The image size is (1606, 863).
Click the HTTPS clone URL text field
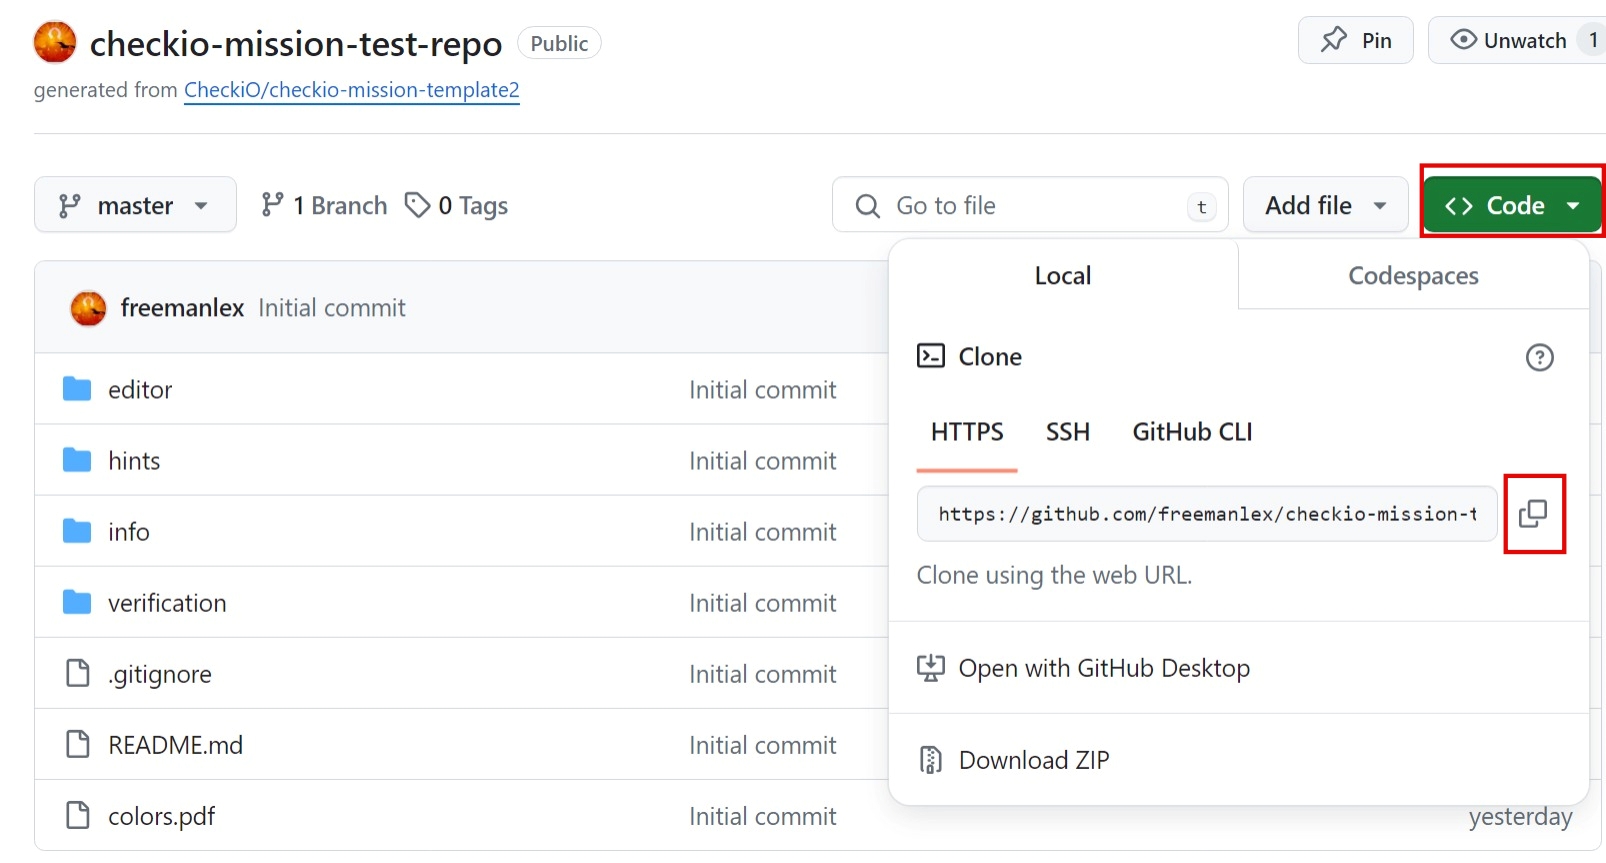click(1207, 514)
